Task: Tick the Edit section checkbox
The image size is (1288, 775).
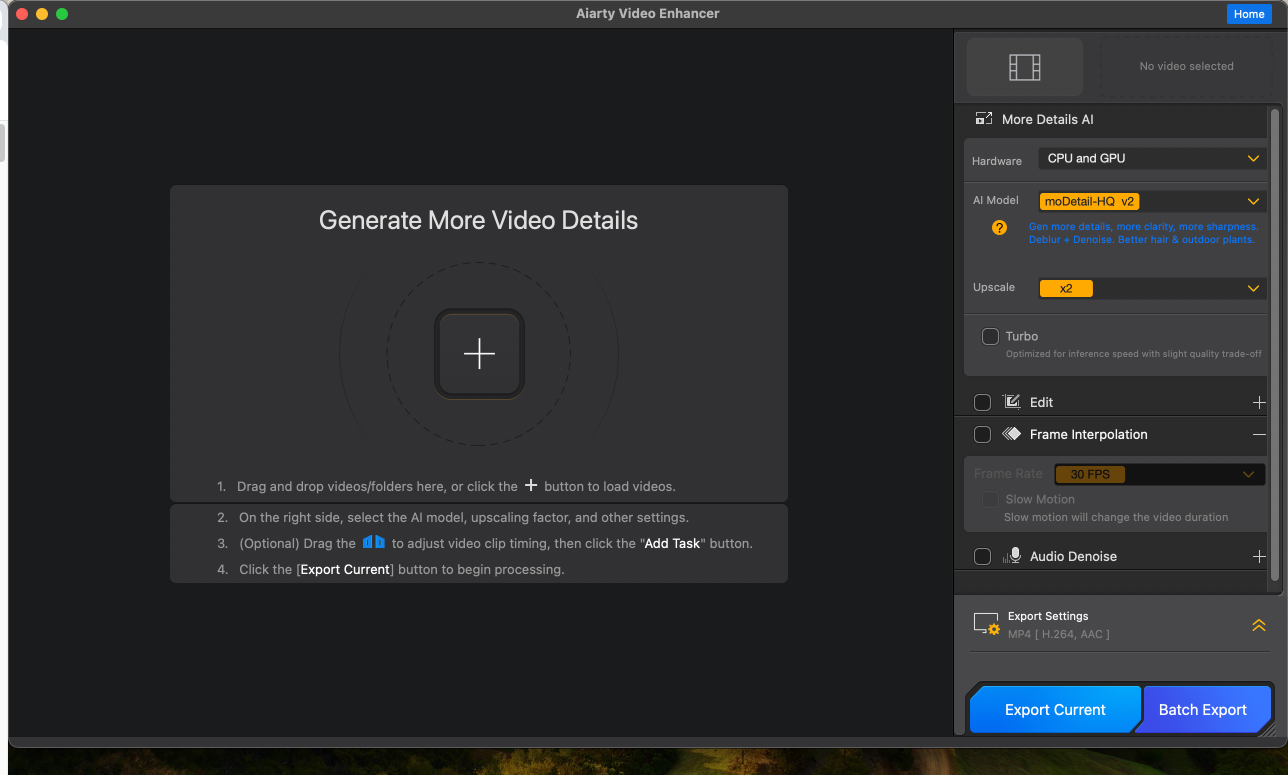Action: pos(982,402)
